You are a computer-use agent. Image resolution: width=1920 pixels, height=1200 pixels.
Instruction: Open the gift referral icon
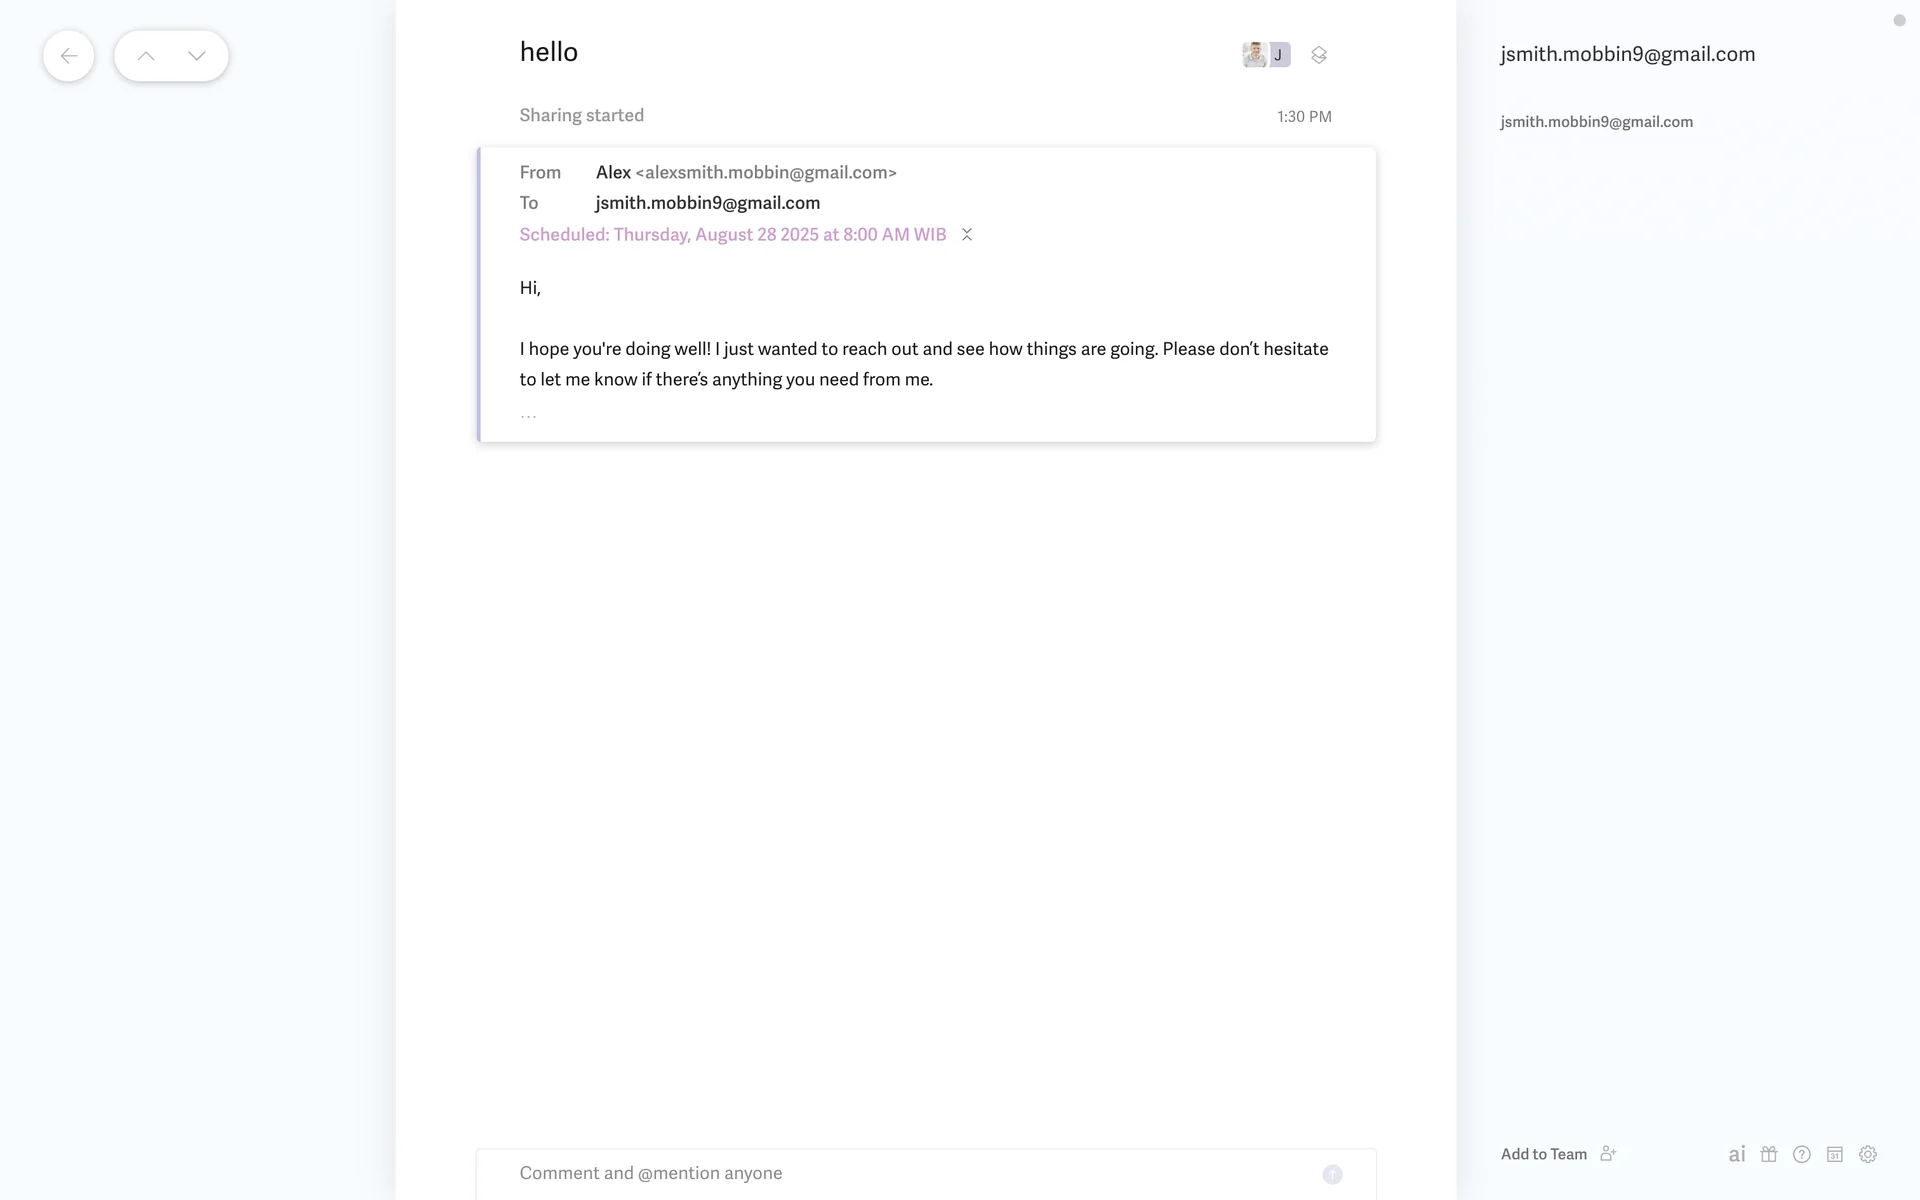pyautogui.click(x=1769, y=1154)
